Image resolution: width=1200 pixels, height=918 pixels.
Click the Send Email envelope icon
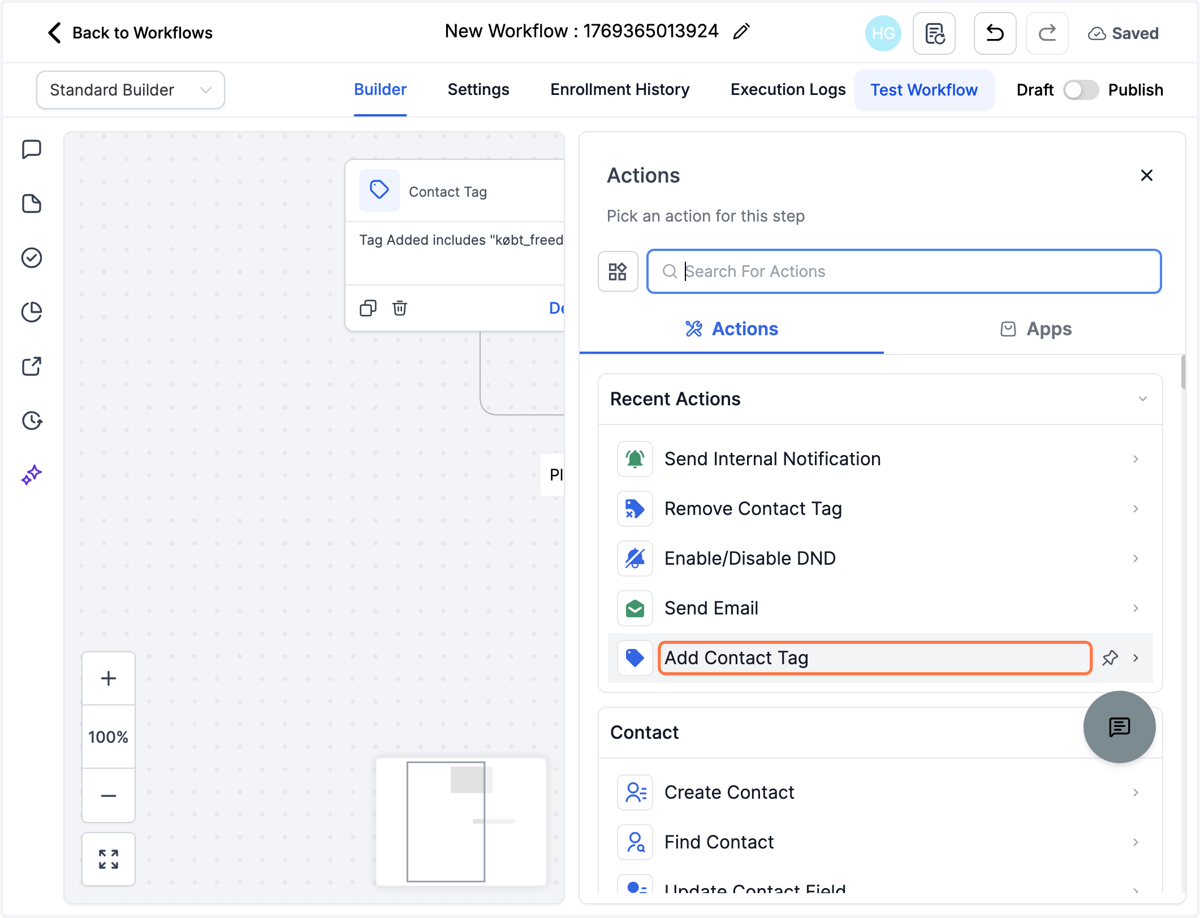[x=635, y=608]
